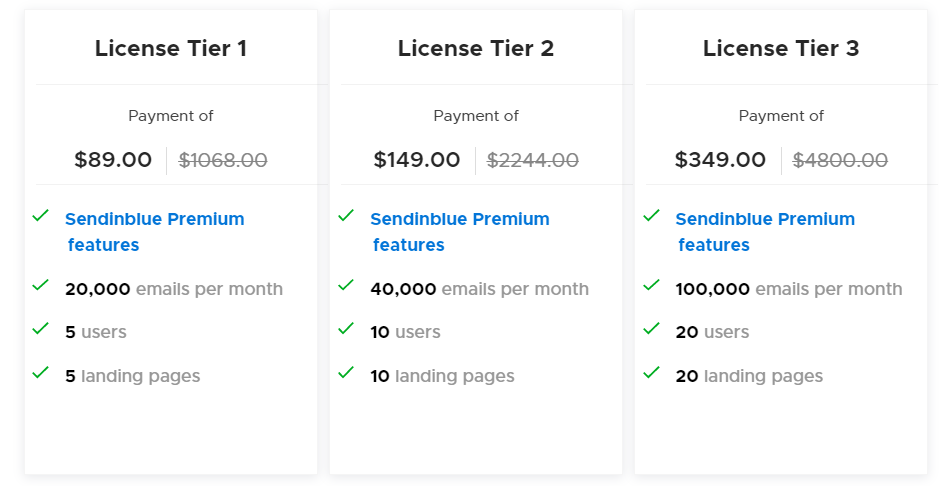Open Sendinblue Premium features link in Tier 2

click(x=460, y=232)
